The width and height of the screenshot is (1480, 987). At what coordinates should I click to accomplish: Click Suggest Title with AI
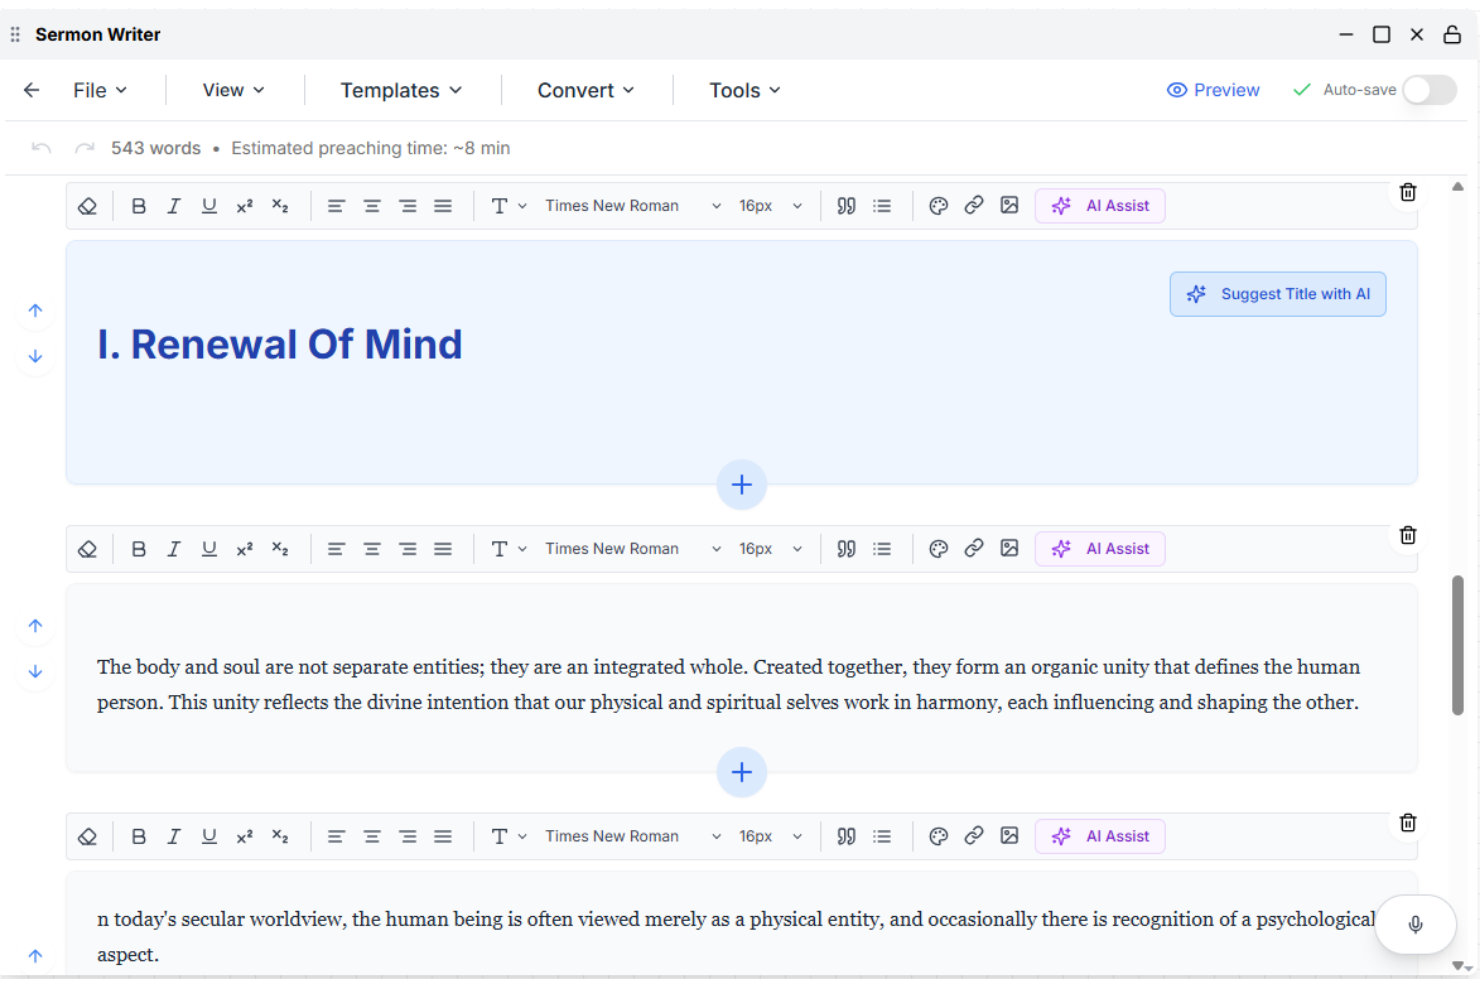(1278, 293)
